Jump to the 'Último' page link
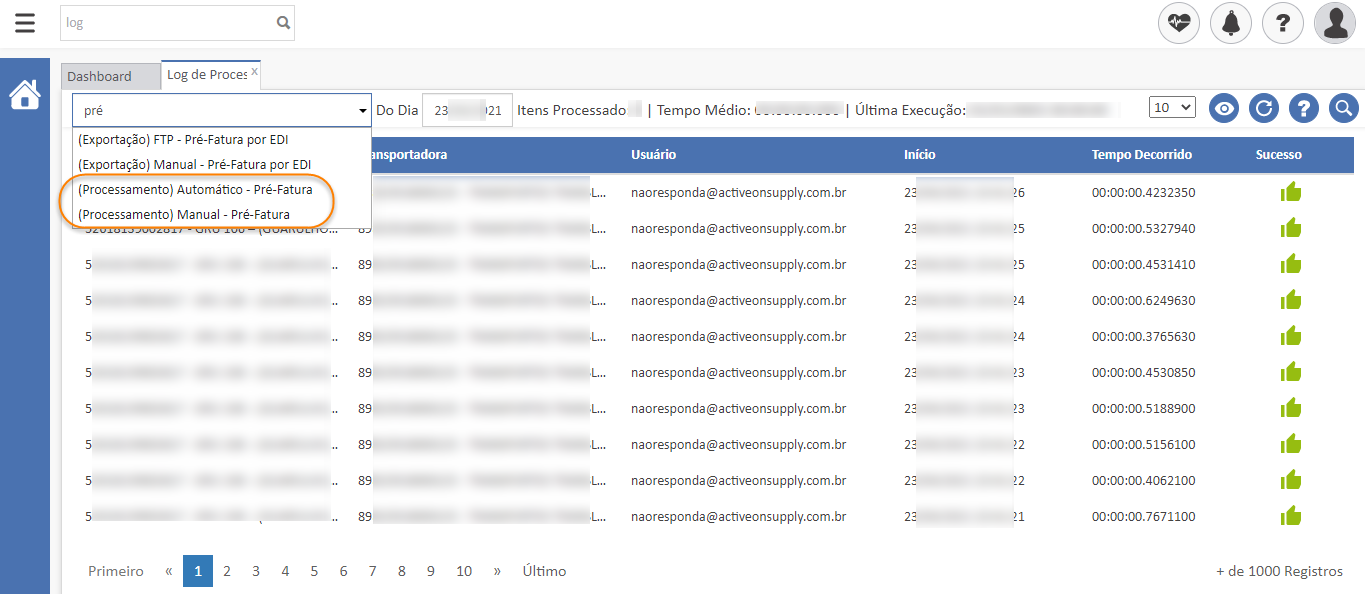This screenshot has width=1365, height=594. pyautogui.click(x=544, y=571)
